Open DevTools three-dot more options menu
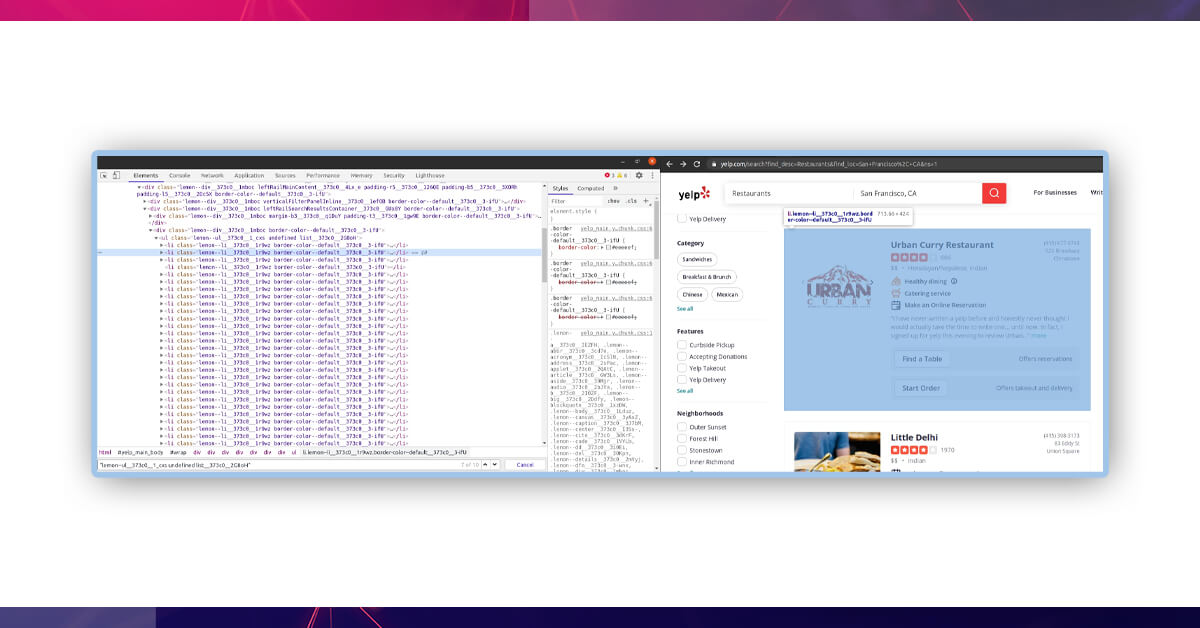Screen dimensions: 1200x628 point(650,175)
